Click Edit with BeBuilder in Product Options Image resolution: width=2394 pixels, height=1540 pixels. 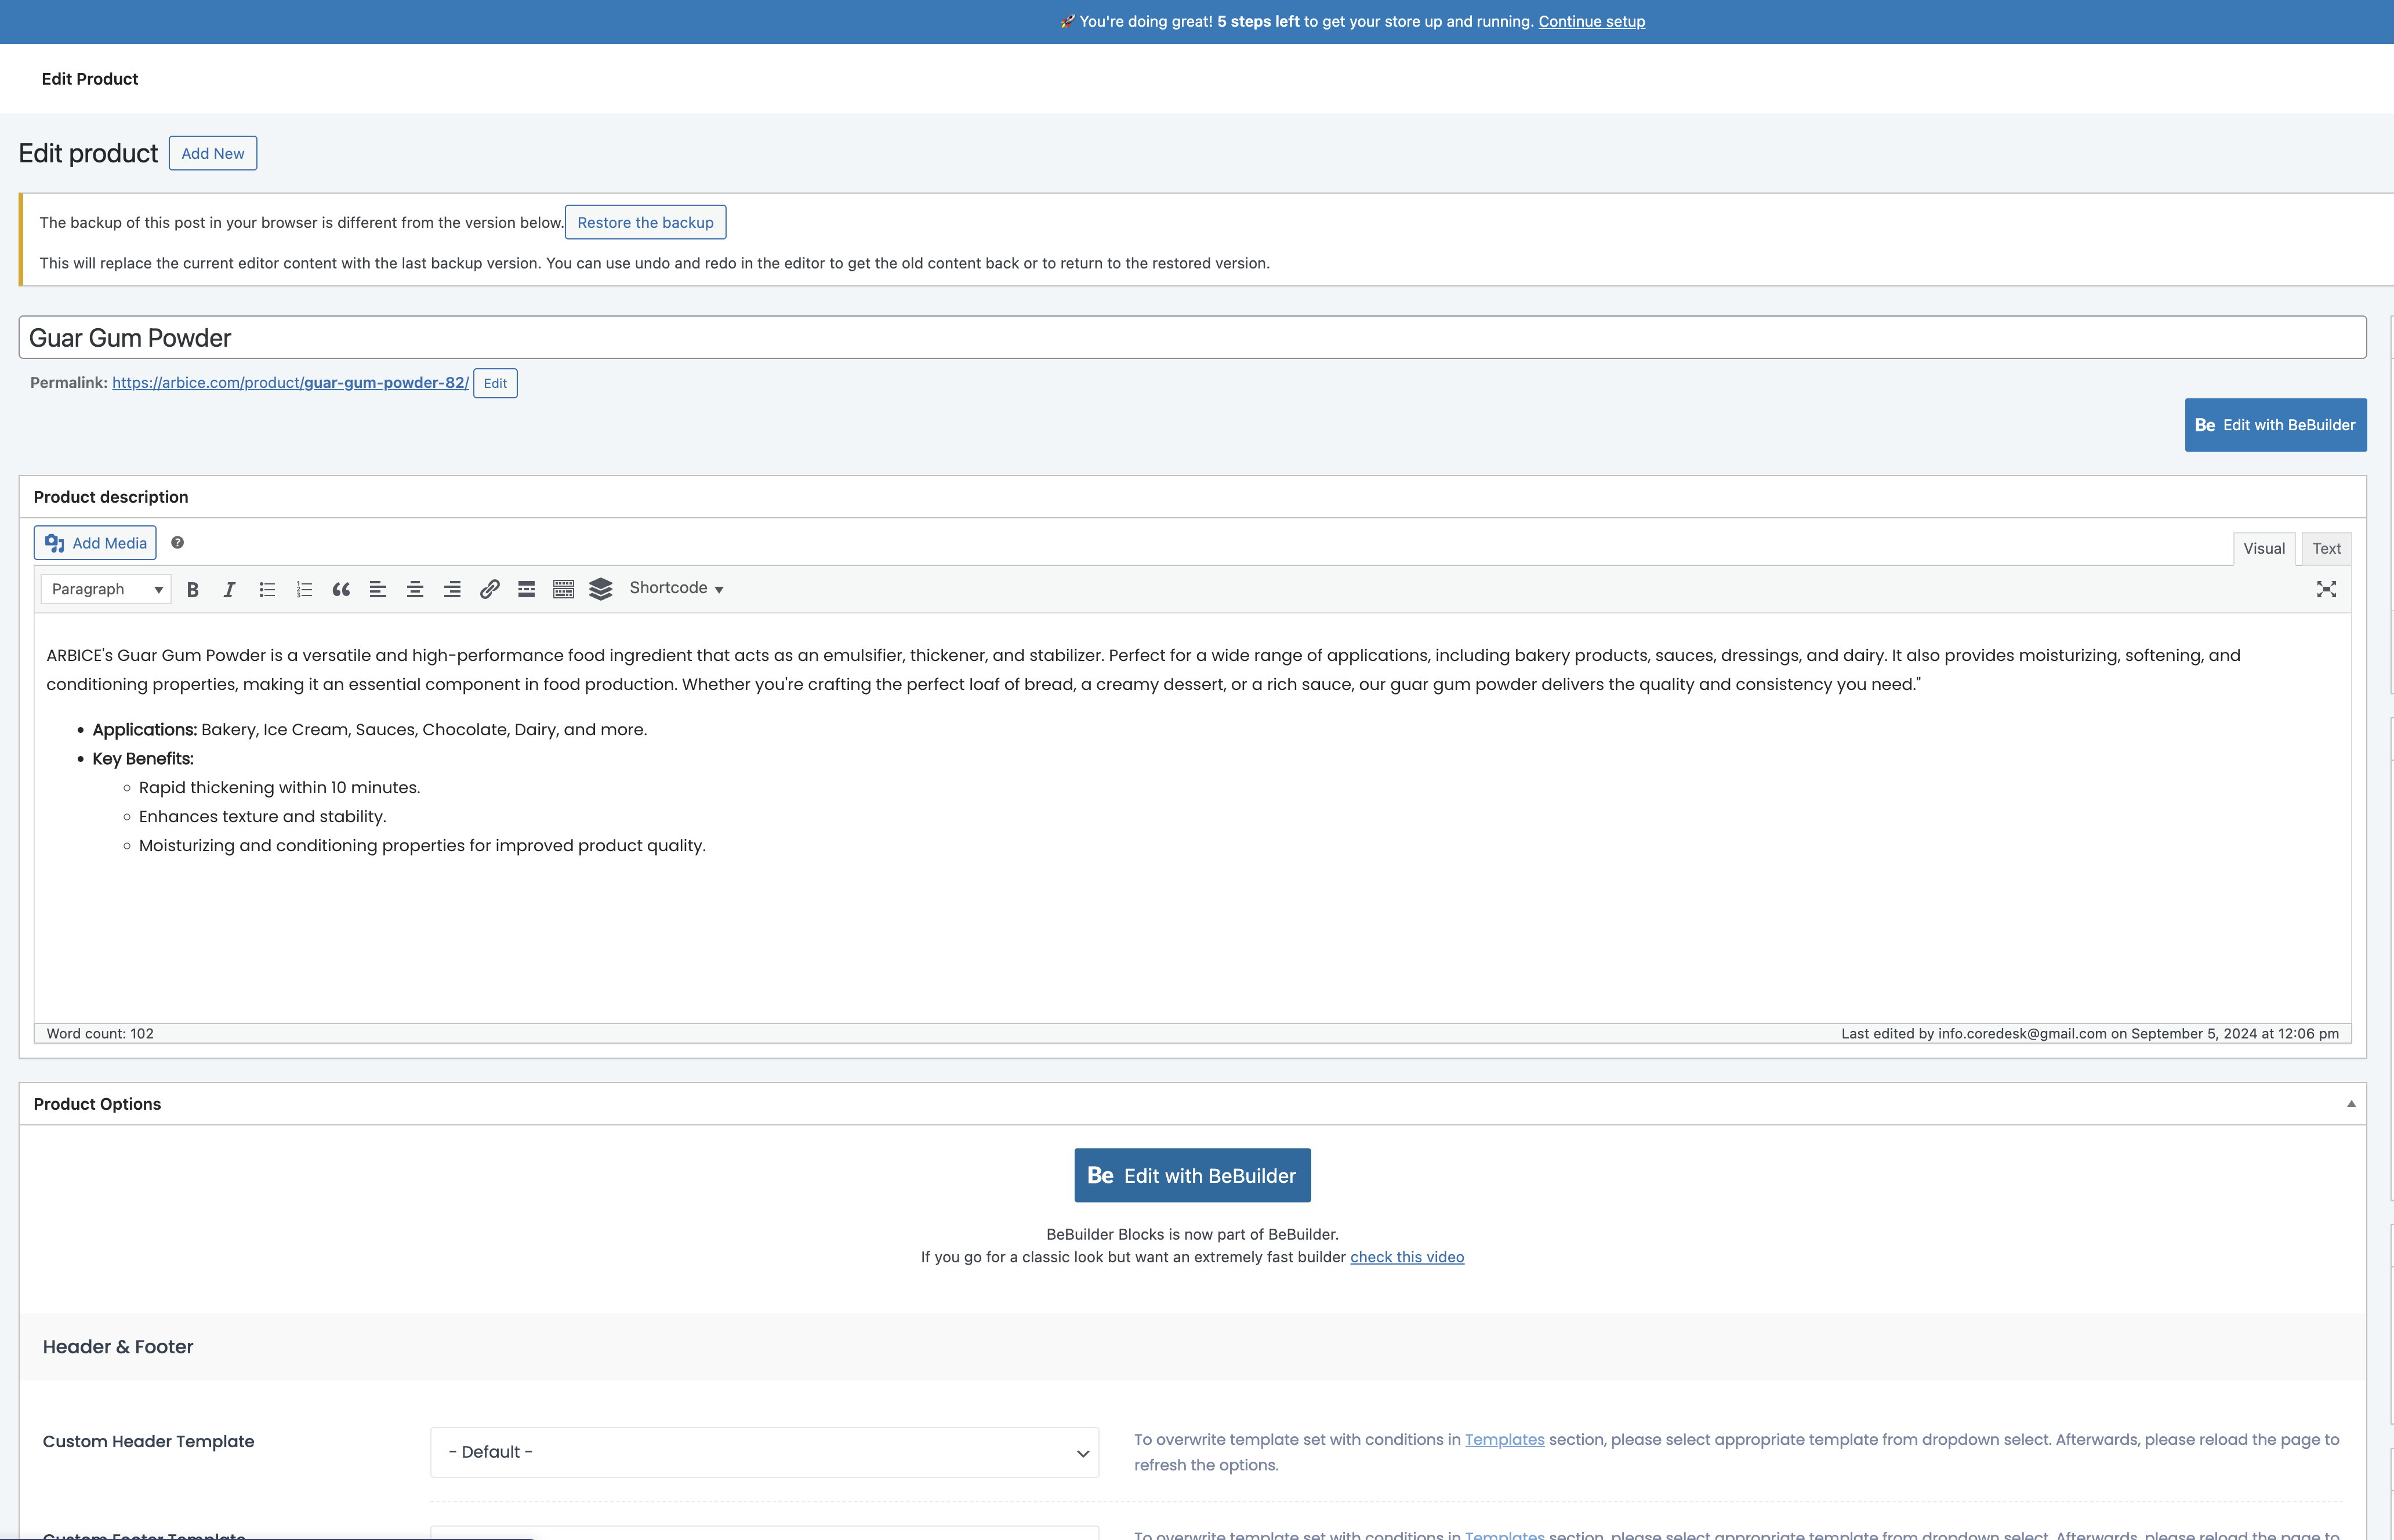click(1192, 1176)
